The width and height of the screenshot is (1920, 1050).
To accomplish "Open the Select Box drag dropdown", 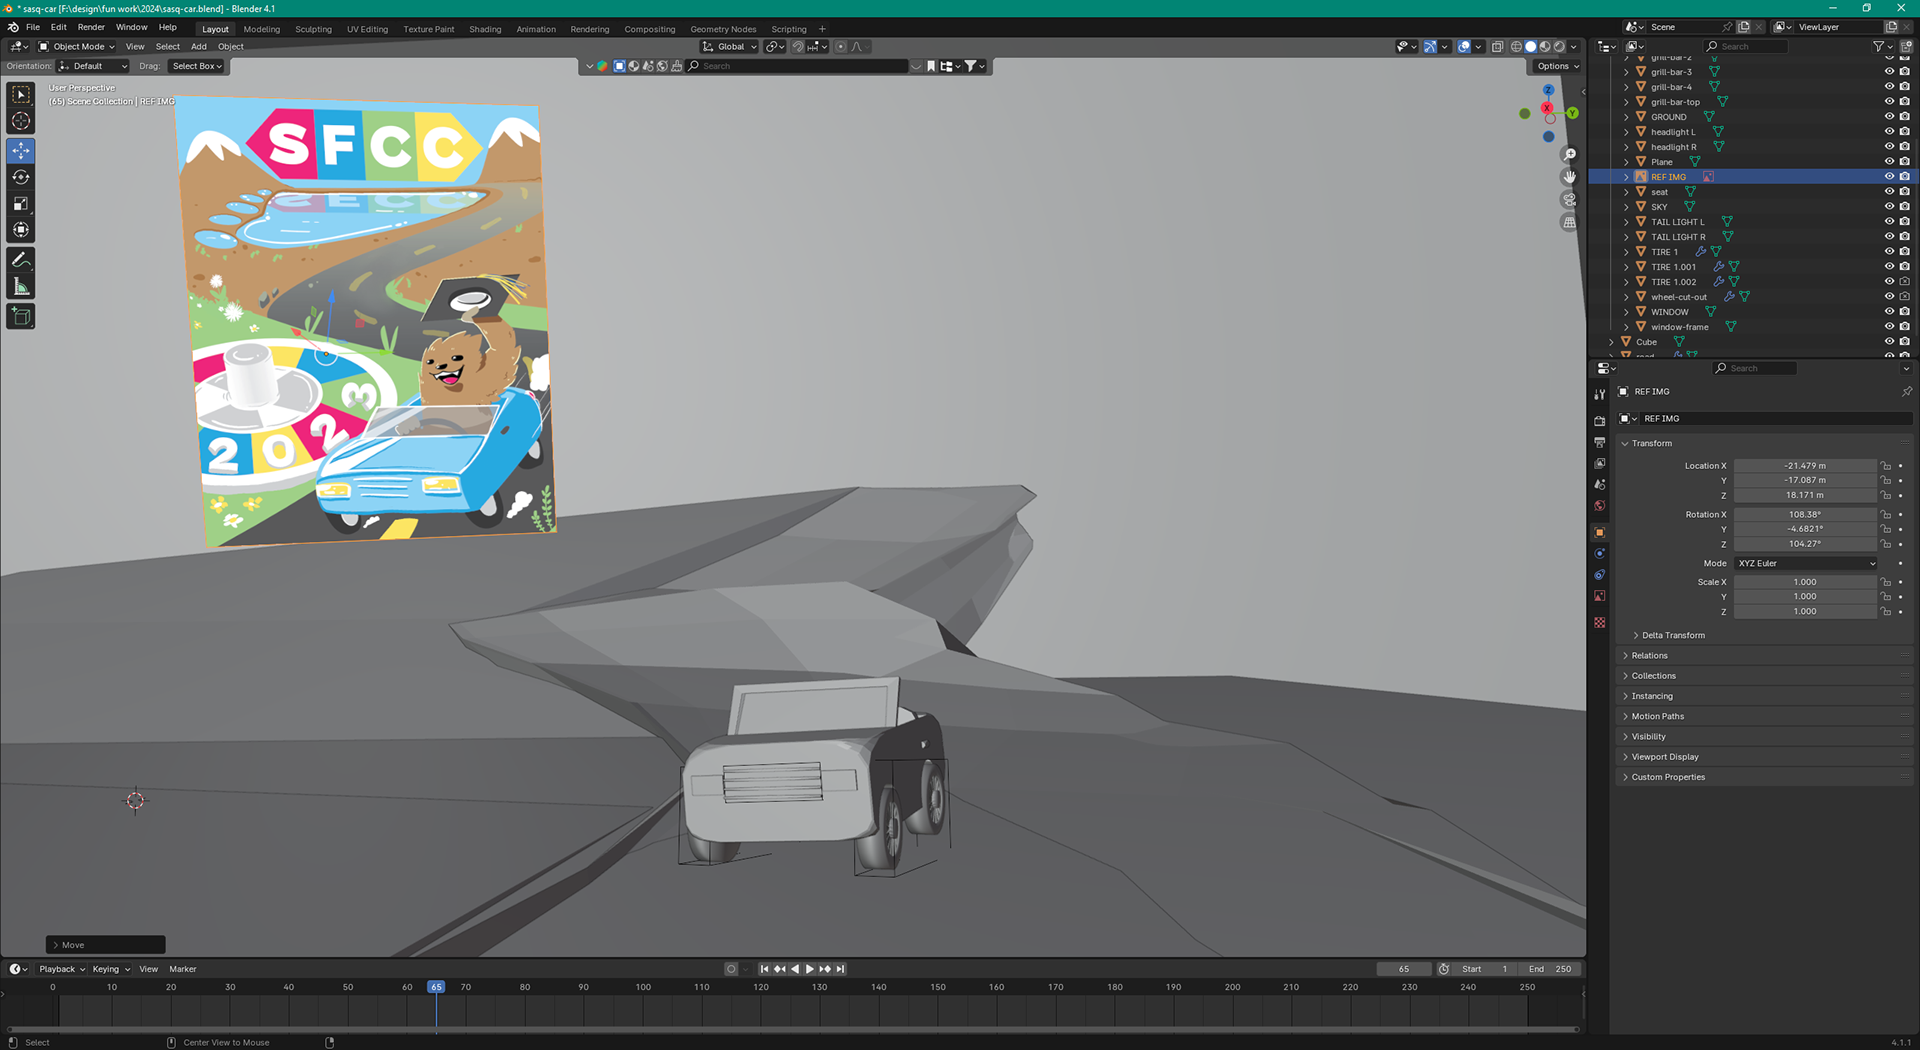I will point(196,66).
